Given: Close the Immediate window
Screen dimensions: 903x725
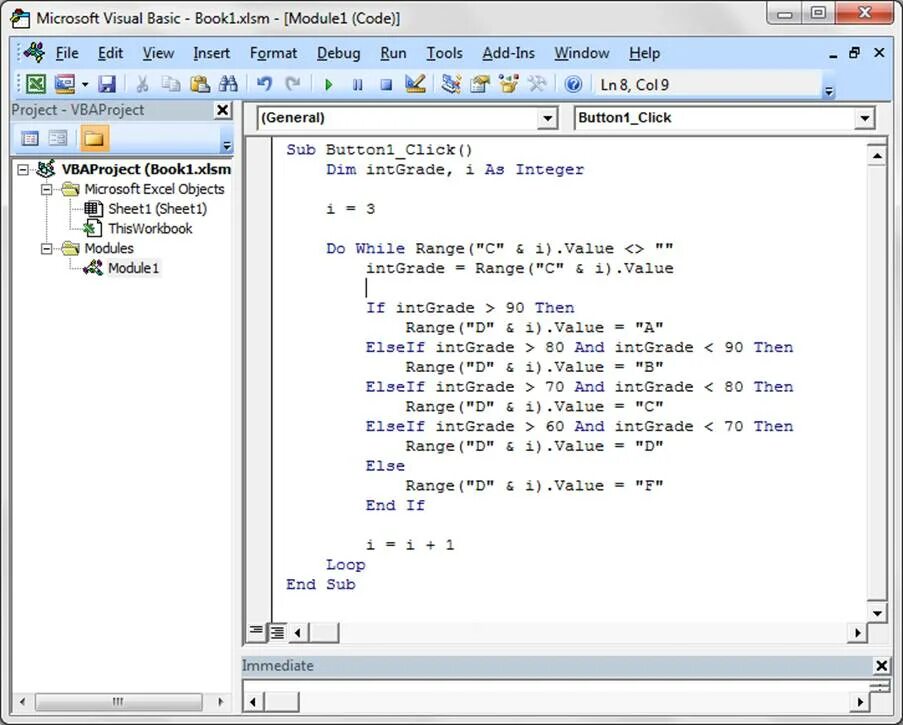Looking at the screenshot, I should tap(881, 666).
